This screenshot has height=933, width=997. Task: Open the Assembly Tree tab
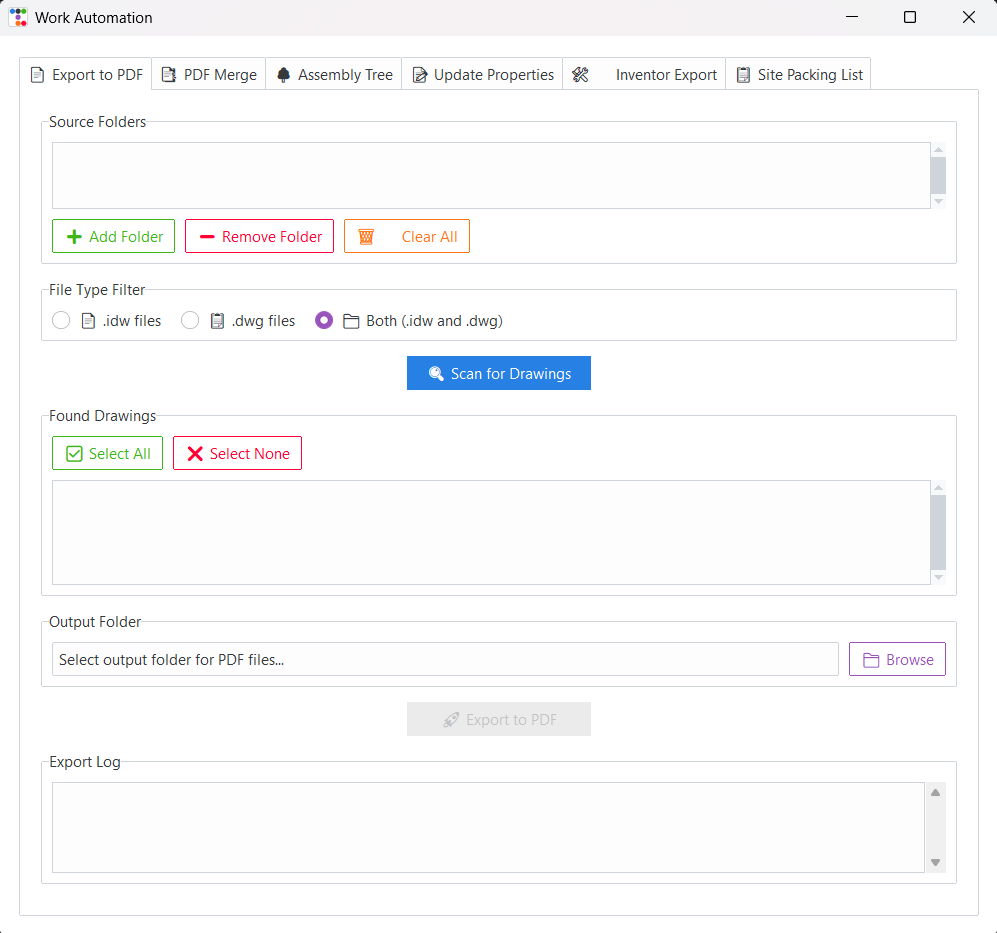pos(334,74)
